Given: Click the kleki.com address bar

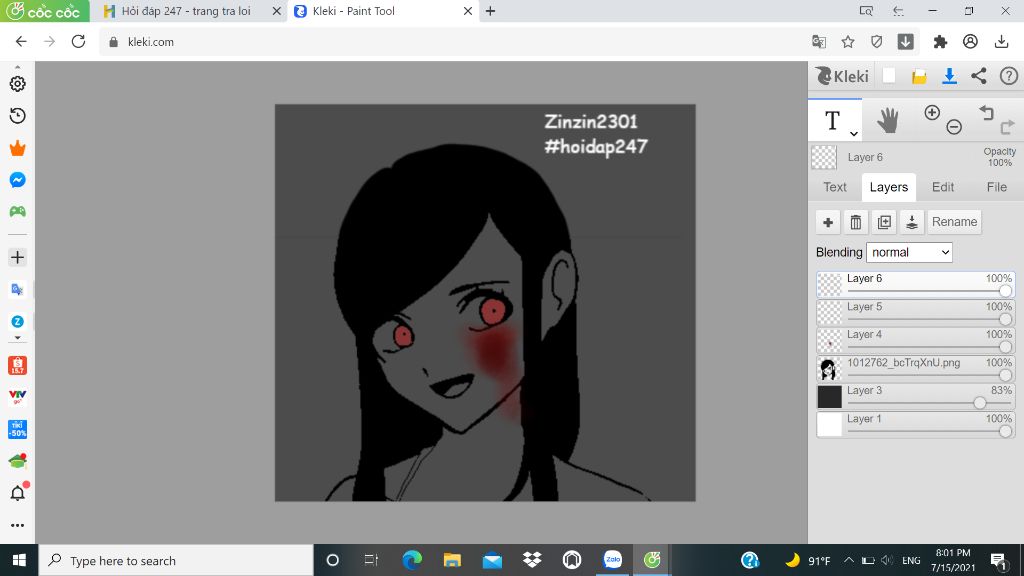Looking at the screenshot, I should click(457, 42).
